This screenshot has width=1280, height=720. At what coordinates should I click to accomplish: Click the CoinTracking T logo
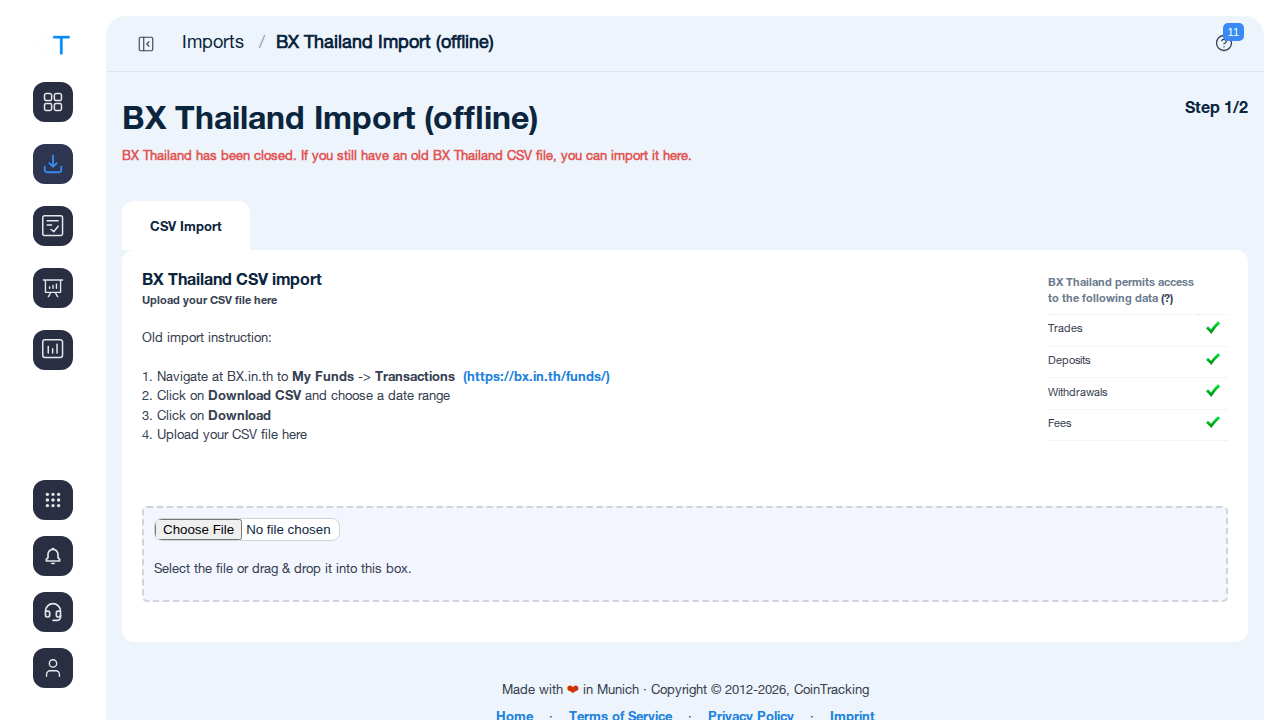(61, 45)
